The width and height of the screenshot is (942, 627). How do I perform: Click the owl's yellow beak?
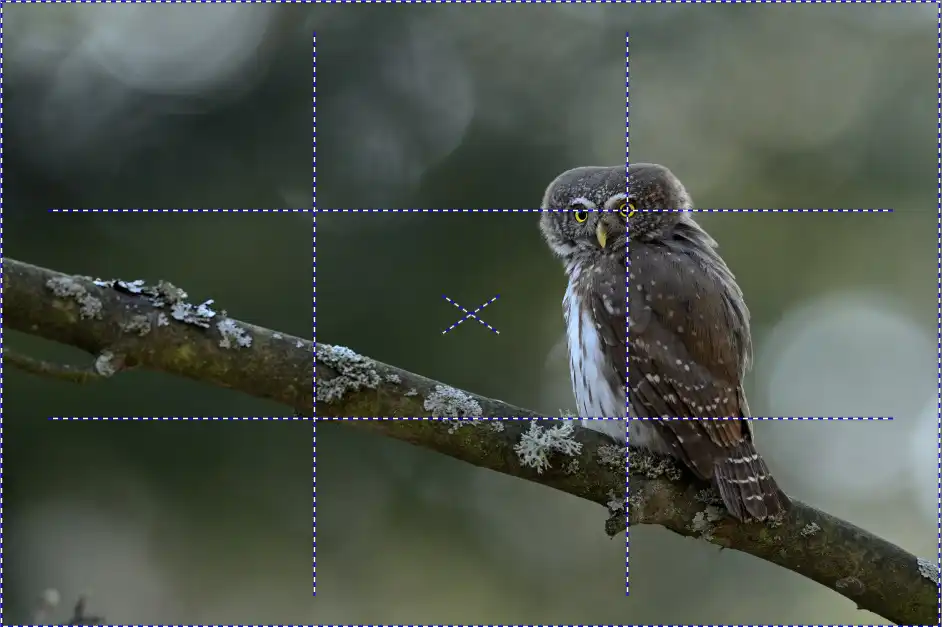click(601, 235)
